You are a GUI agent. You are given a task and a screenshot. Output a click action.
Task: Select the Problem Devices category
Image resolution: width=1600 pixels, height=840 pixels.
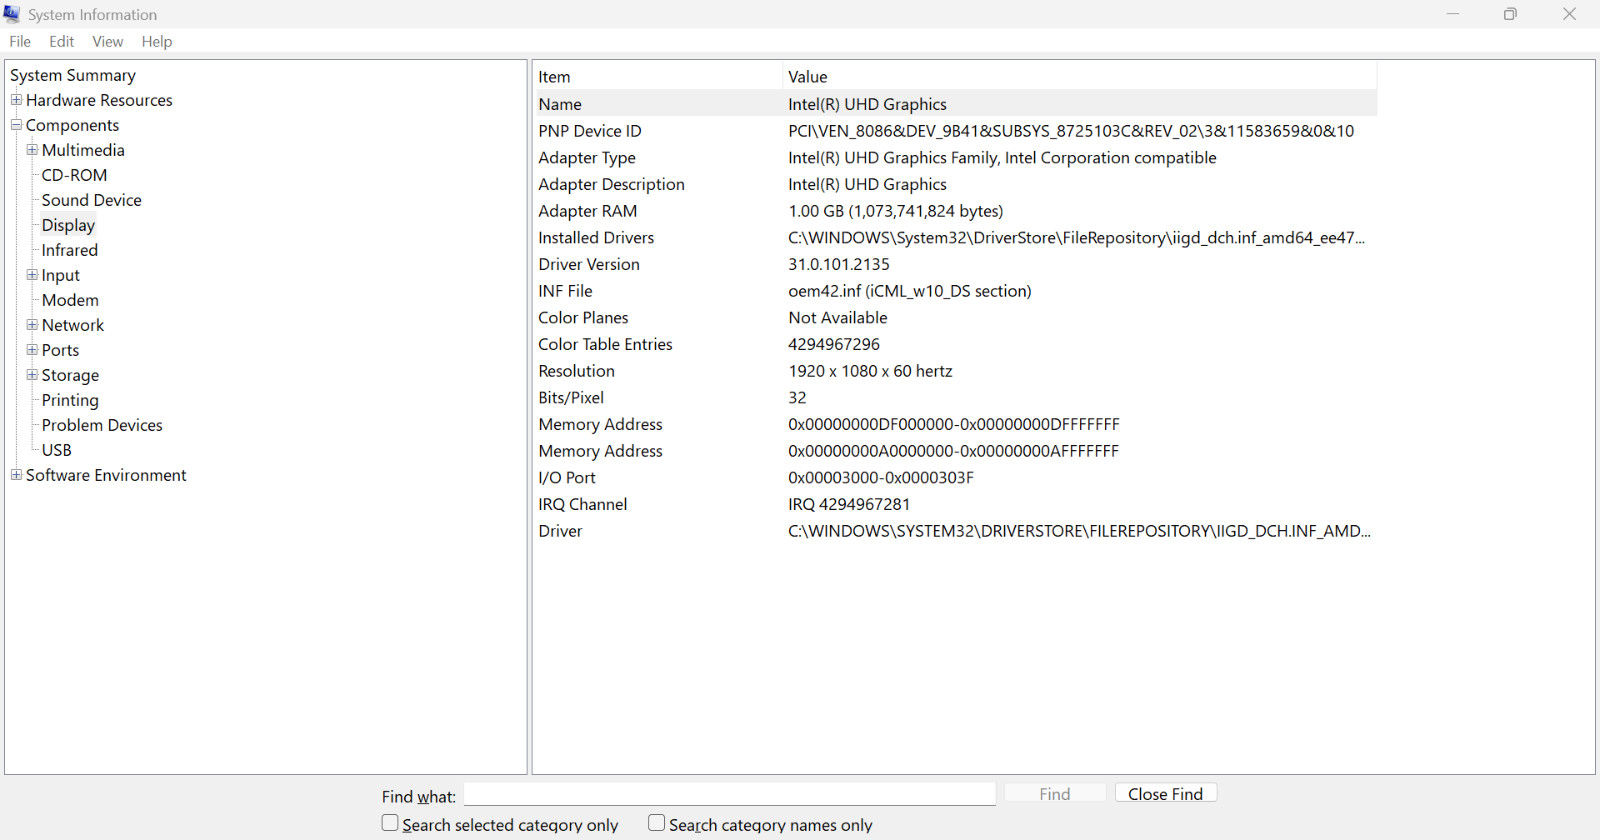pyautogui.click(x=102, y=425)
